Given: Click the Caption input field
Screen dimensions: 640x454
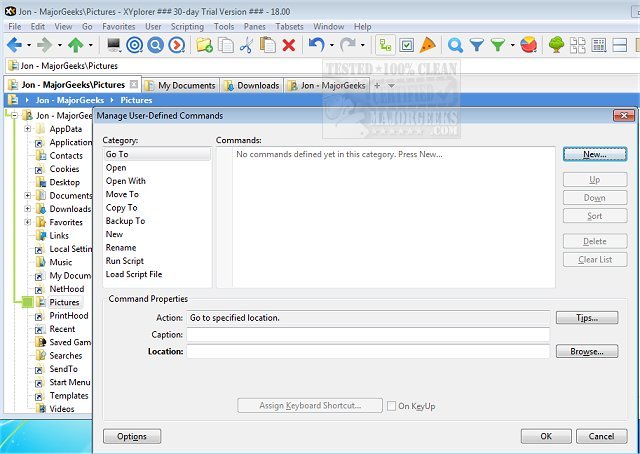Looking at the screenshot, I should pyautogui.click(x=368, y=334).
